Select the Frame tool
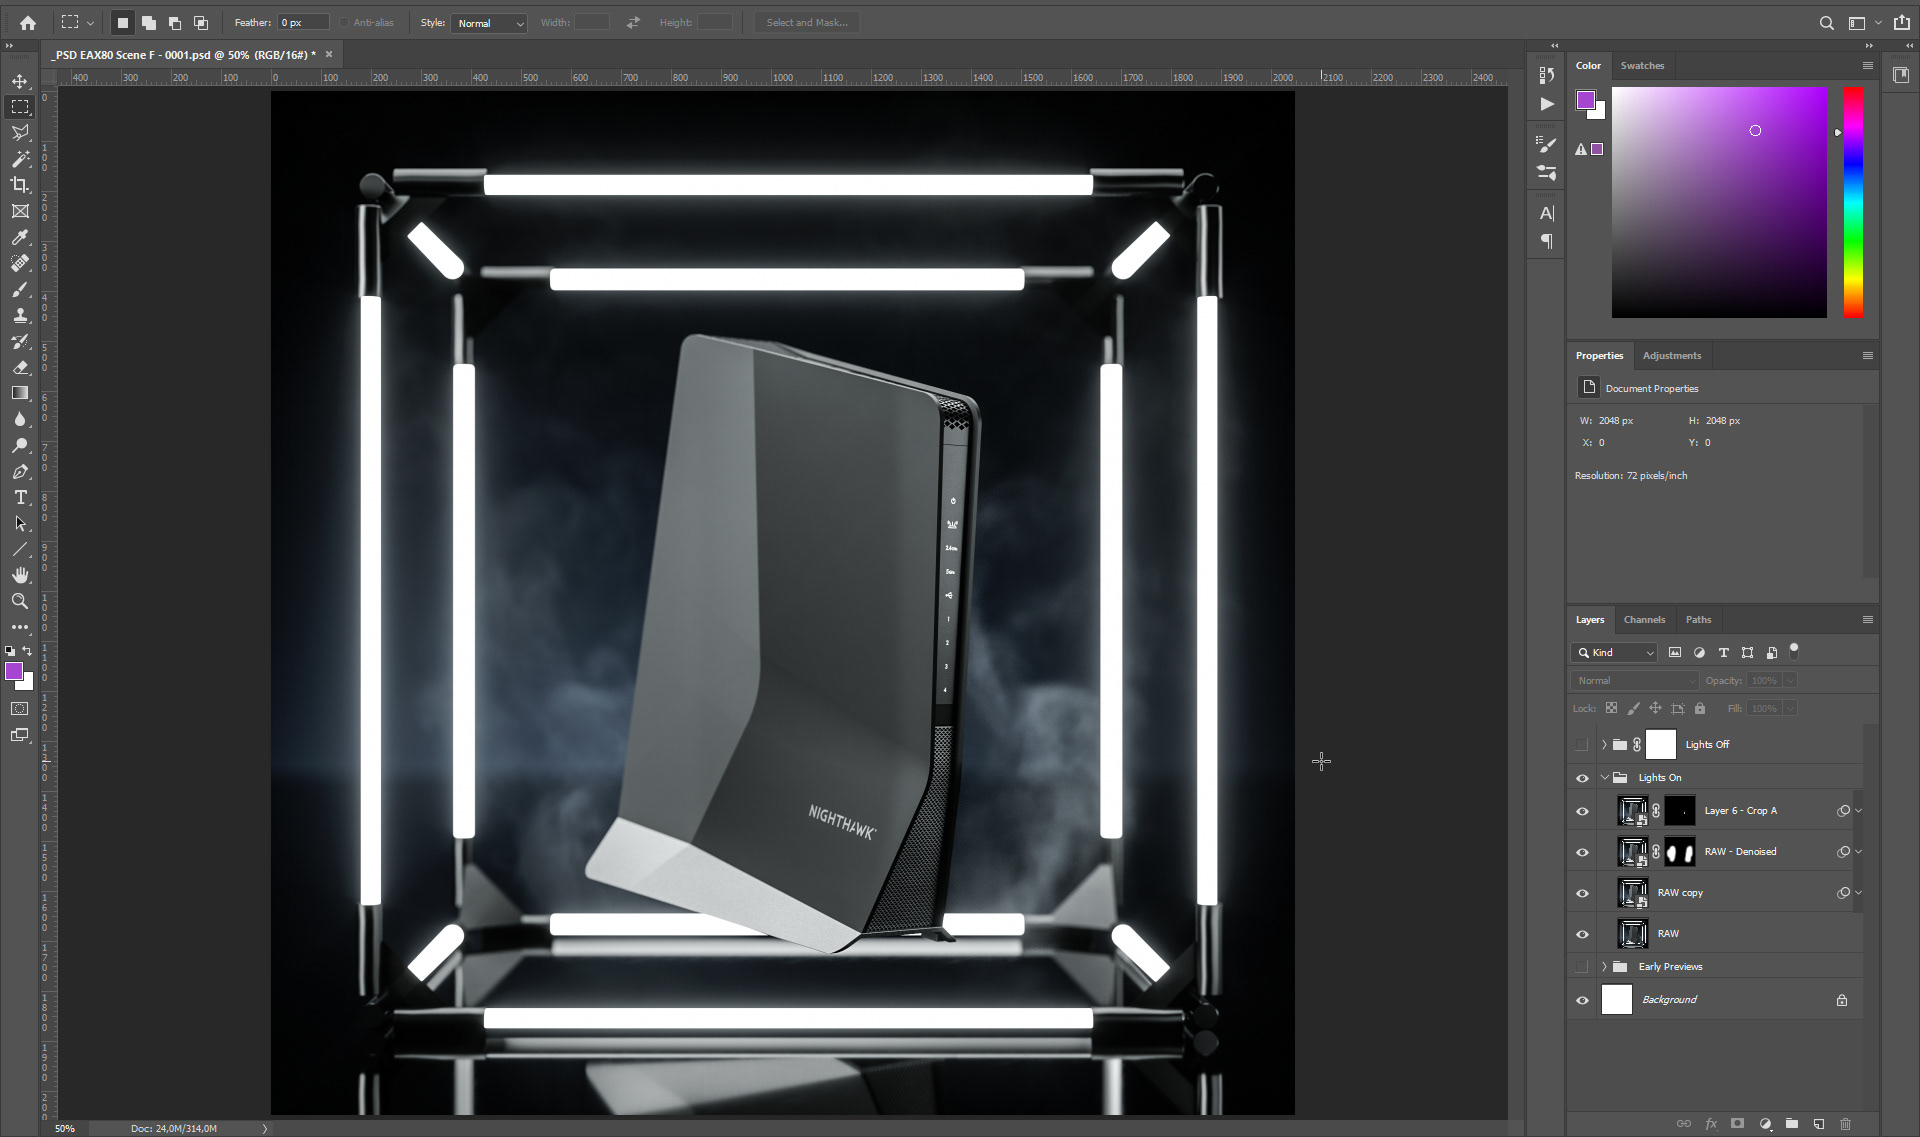Image resolution: width=1920 pixels, height=1137 pixels. coord(20,211)
